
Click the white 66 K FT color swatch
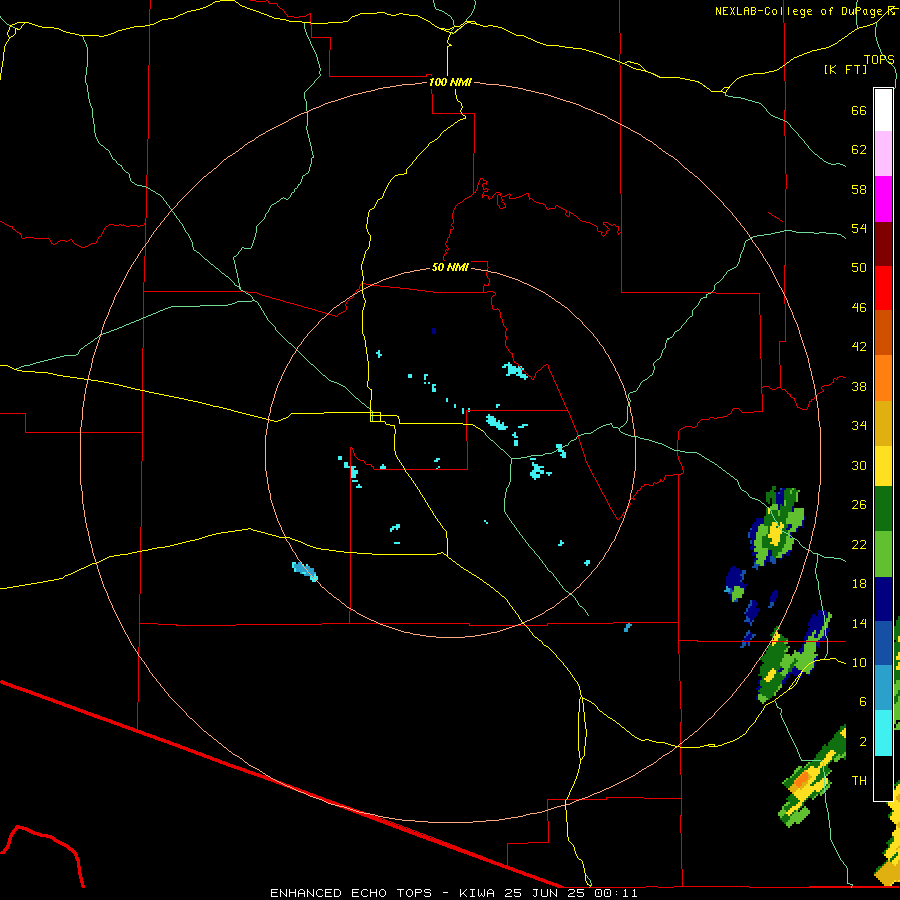883,110
